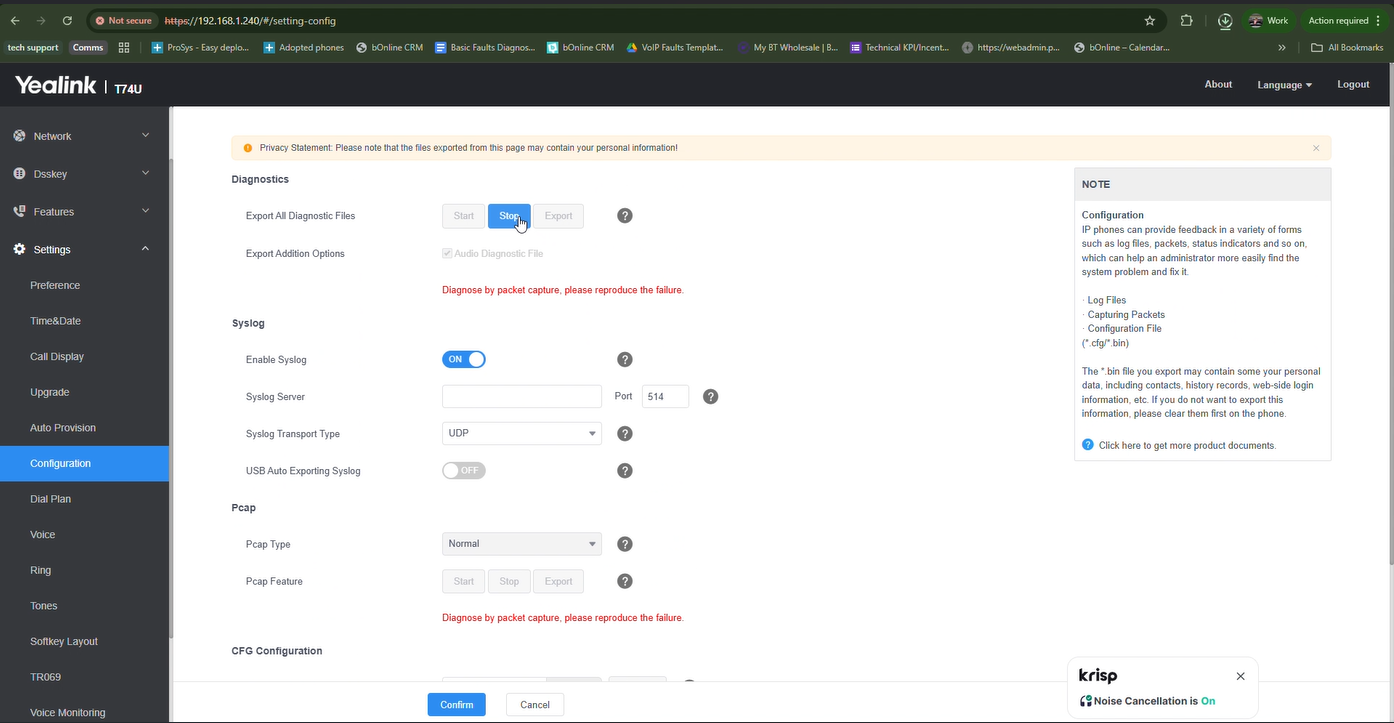Open the Language dropdown in header
The image size is (1394, 723).
click(1285, 85)
